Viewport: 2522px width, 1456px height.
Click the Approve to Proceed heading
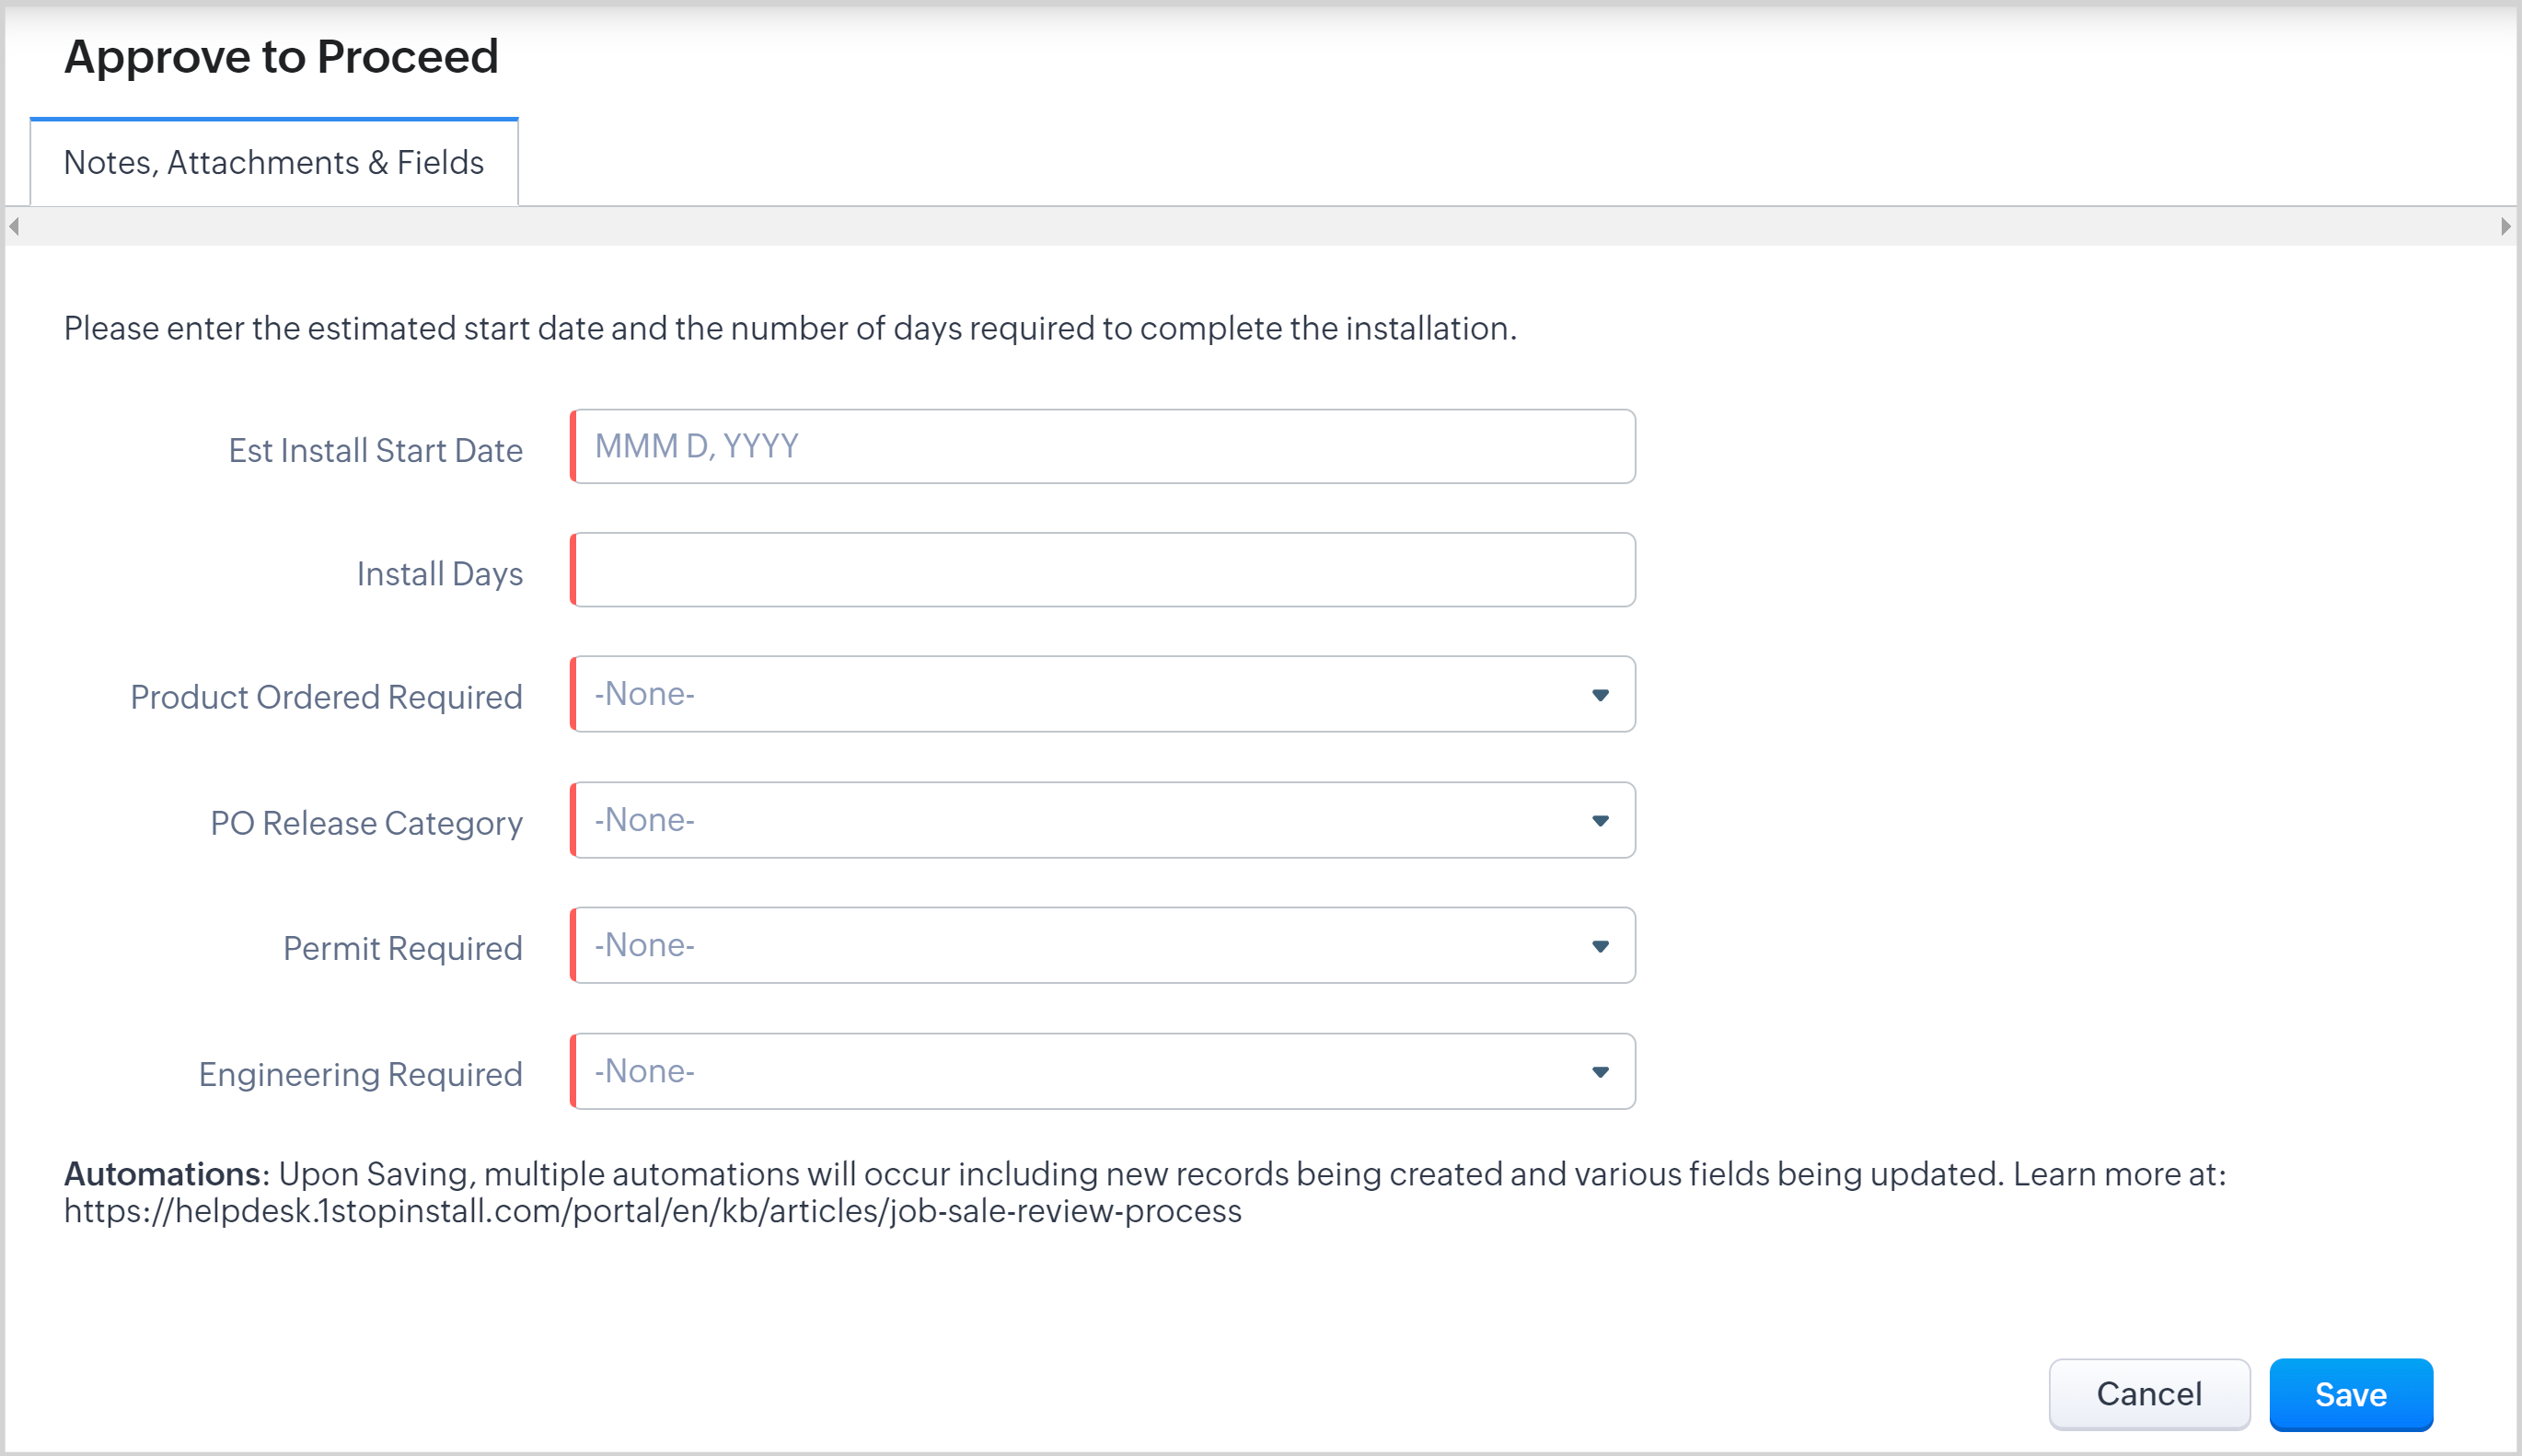point(281,57)
